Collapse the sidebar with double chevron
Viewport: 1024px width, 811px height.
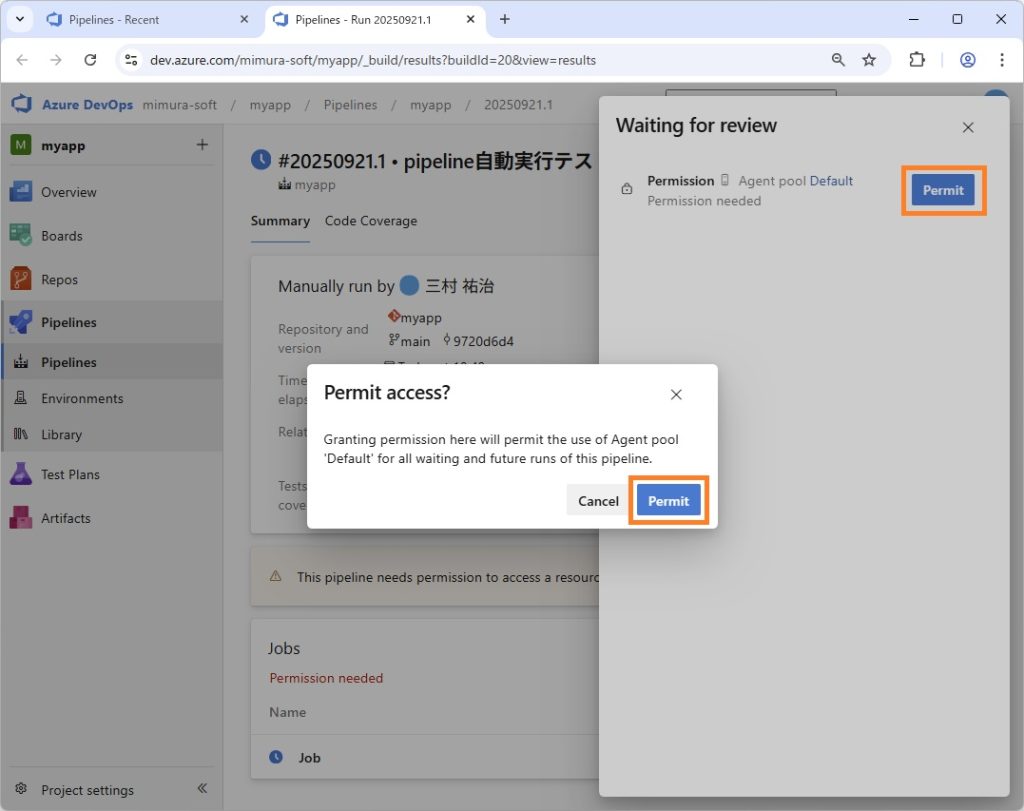201,789
